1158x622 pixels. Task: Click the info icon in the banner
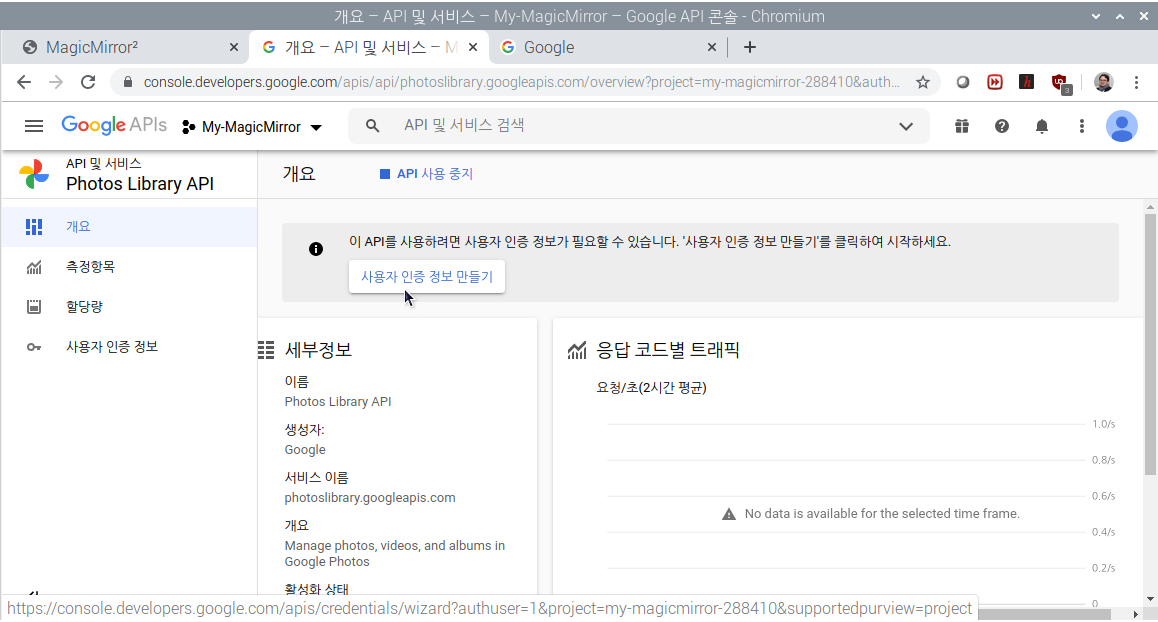(x=316, y=249)
